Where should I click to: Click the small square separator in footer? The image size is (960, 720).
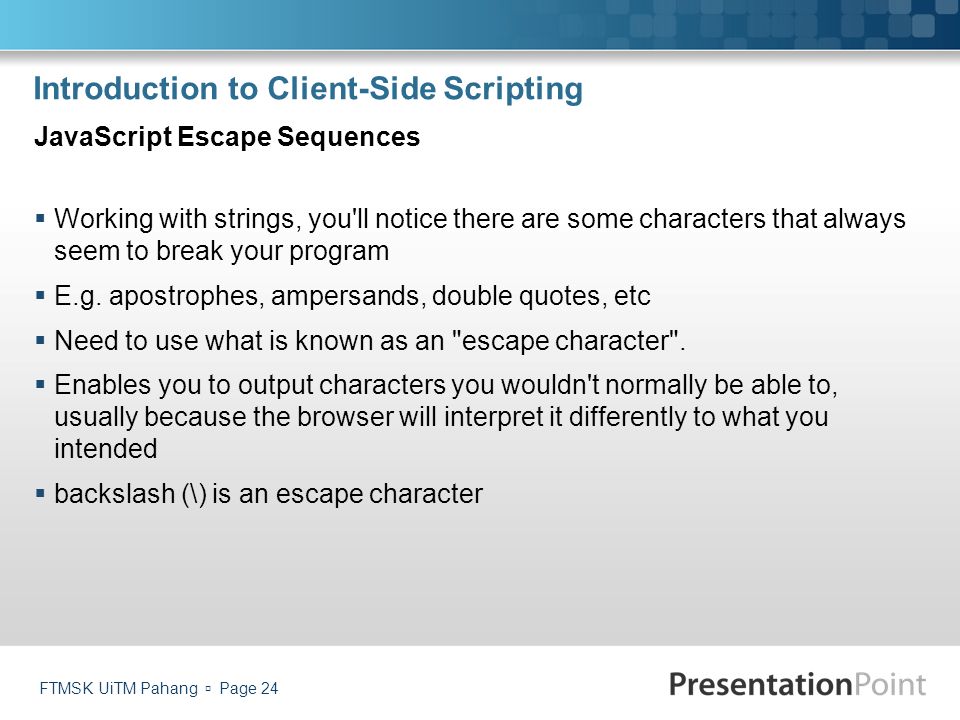click(x=208, y=689)
